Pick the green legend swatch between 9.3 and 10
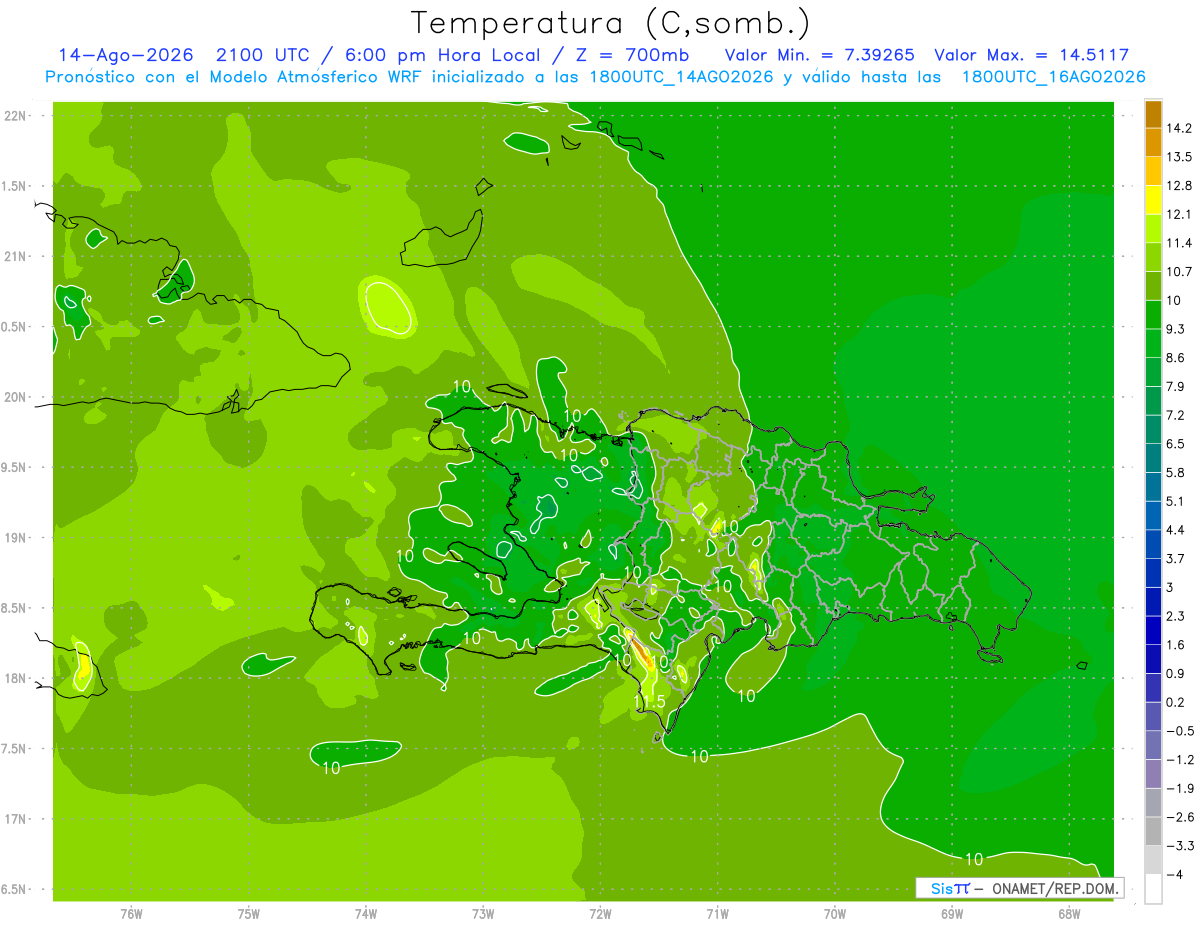This screenshot has width=1200, height=927. click(x=1153, y=315)
